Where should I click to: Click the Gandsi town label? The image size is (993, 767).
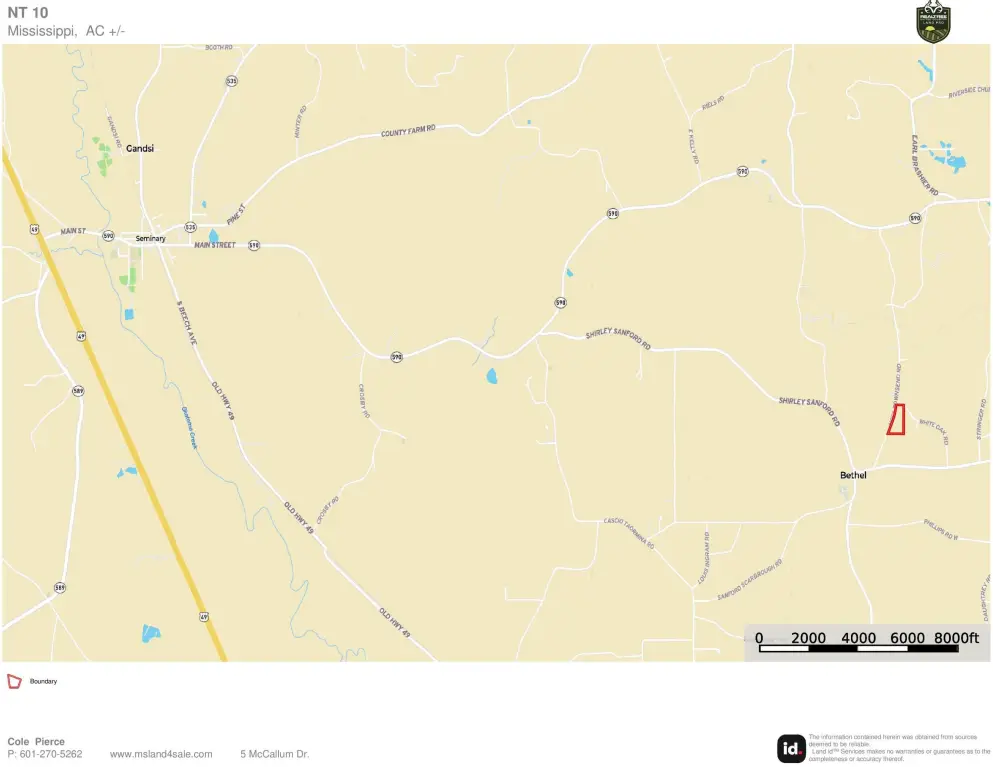coord(140,148)
